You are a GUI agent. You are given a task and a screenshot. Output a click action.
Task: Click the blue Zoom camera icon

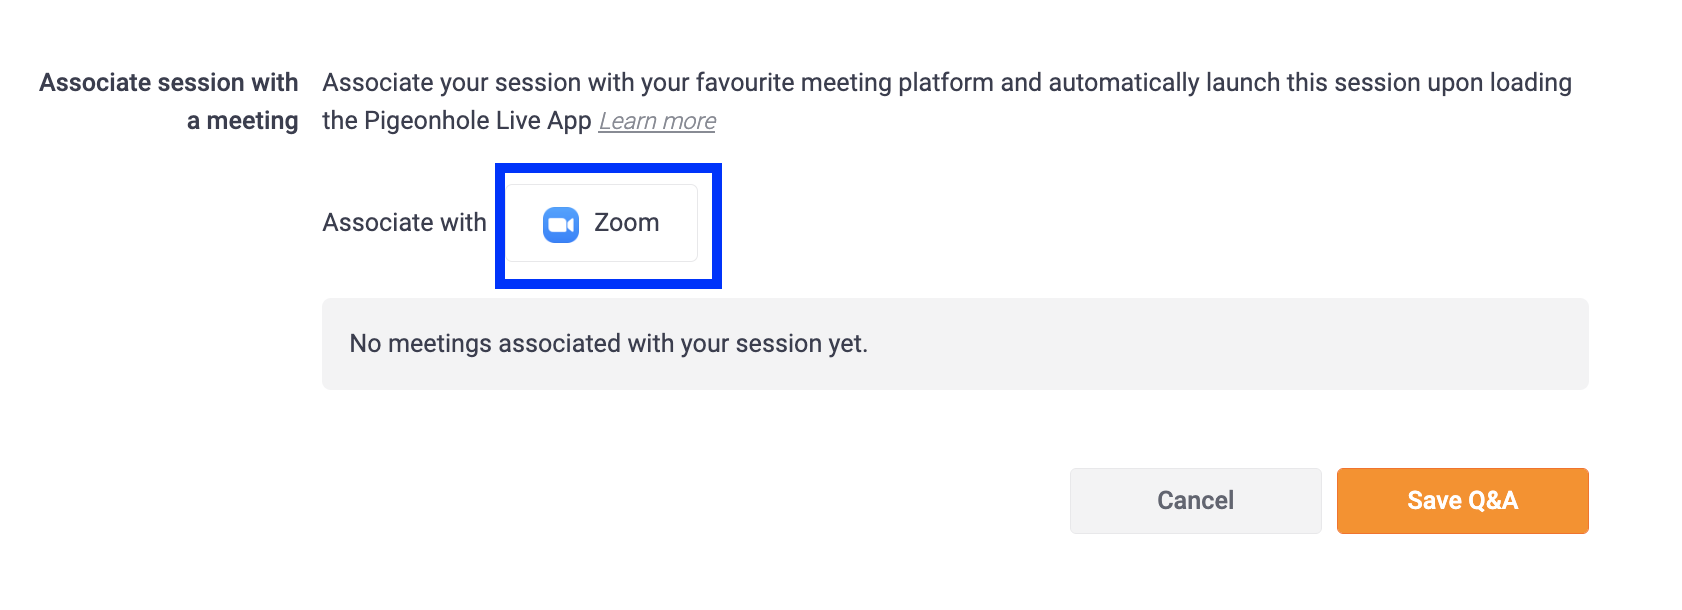pyautogui.click(x=561, y=225)
